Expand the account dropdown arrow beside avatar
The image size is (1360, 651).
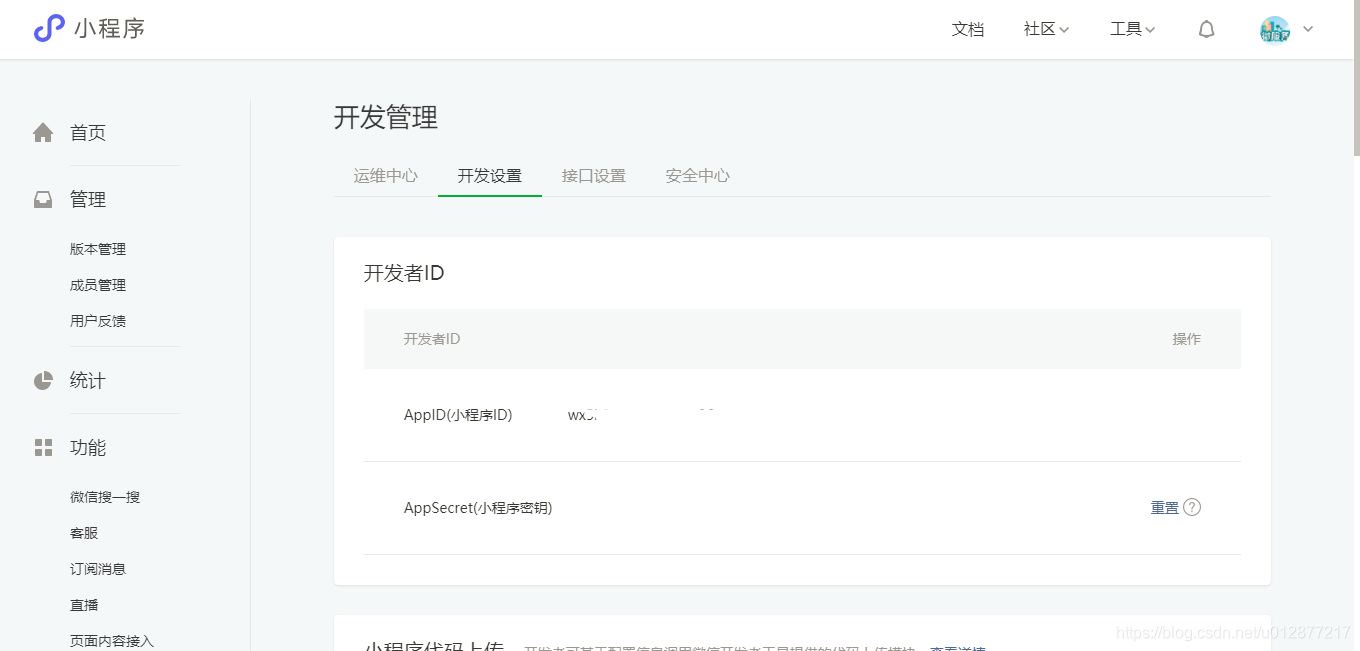coord(1308,29)
